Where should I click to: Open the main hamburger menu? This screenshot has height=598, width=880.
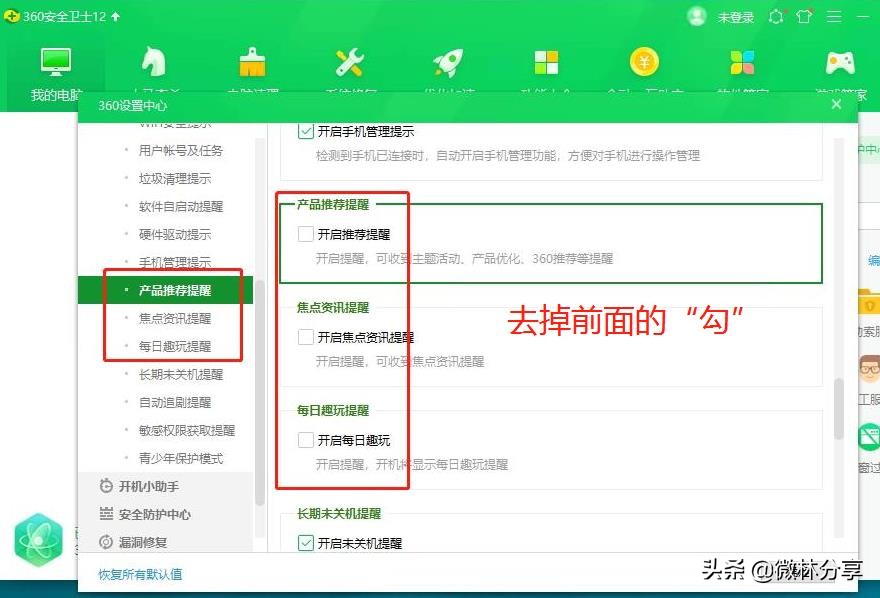point(834,17)
